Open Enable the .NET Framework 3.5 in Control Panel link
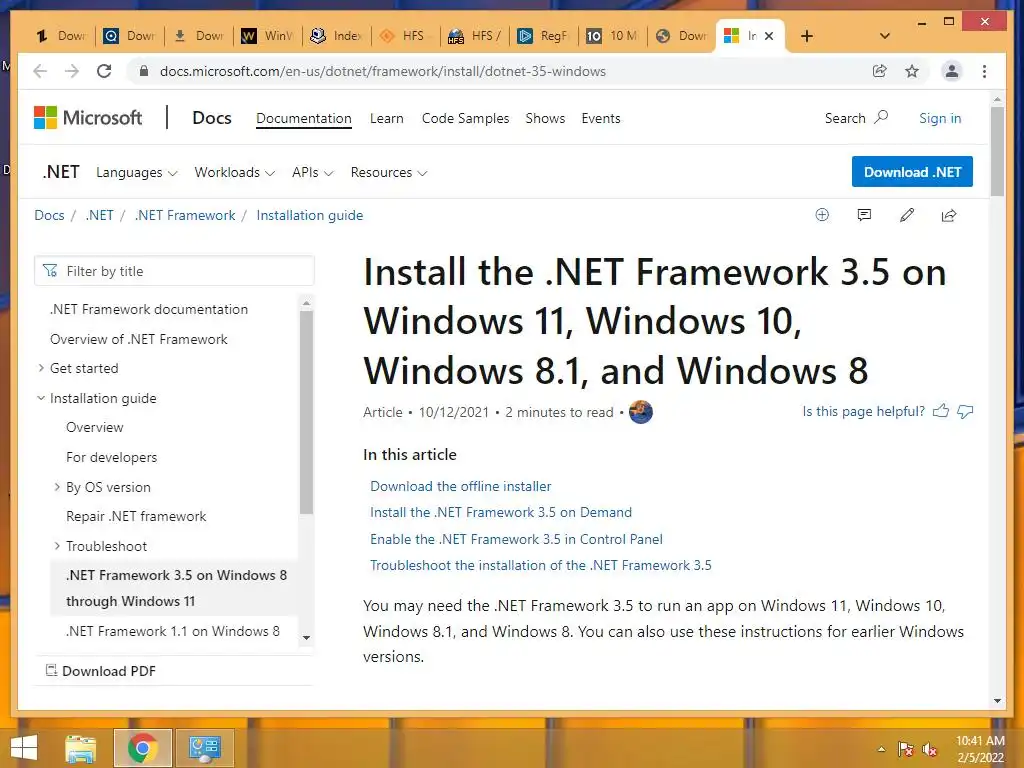This screenshot has width=1024, height=768. click(x=516, y=539)
